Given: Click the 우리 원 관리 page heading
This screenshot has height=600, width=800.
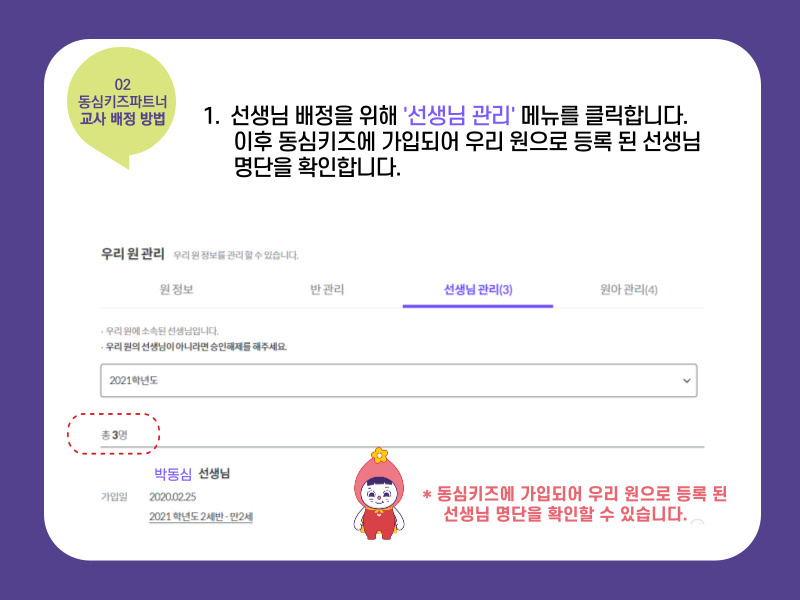Looking at the screenshot, I should 133,254.
